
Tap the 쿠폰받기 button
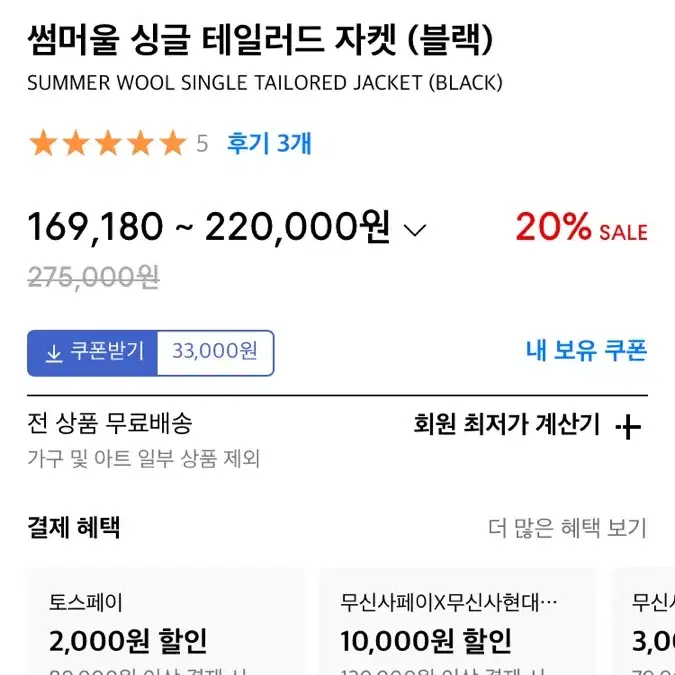tap(93, 353)
